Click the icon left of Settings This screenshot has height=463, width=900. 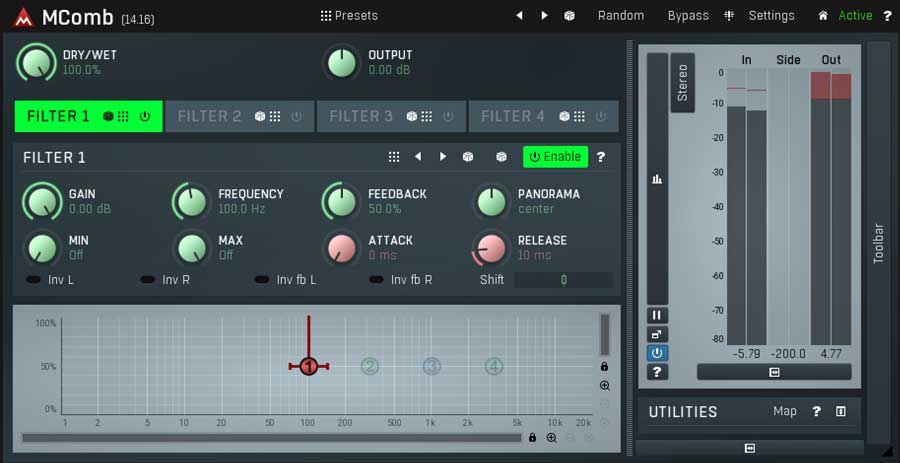(729, 15)
